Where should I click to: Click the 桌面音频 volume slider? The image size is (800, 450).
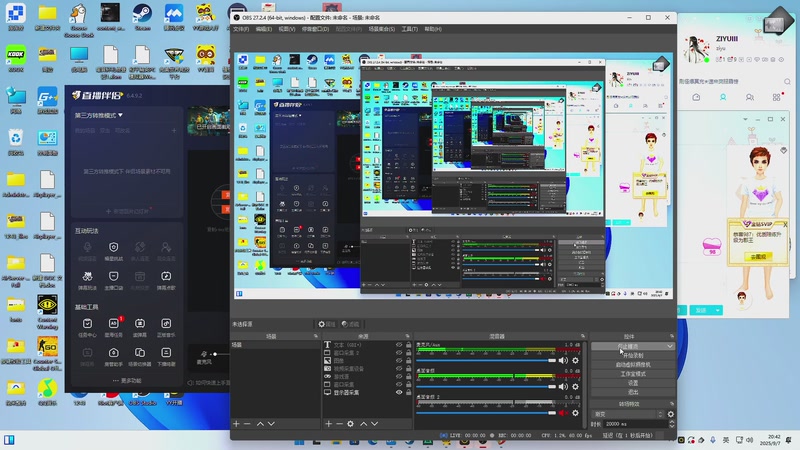(x=486, y=386)
